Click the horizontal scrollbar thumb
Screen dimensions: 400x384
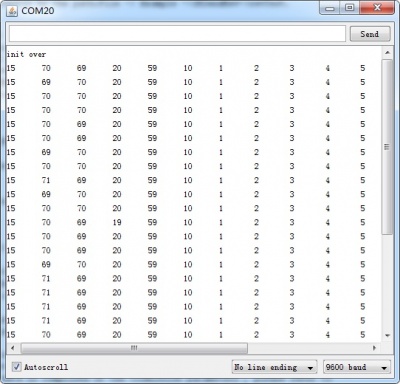pos(134,348)
